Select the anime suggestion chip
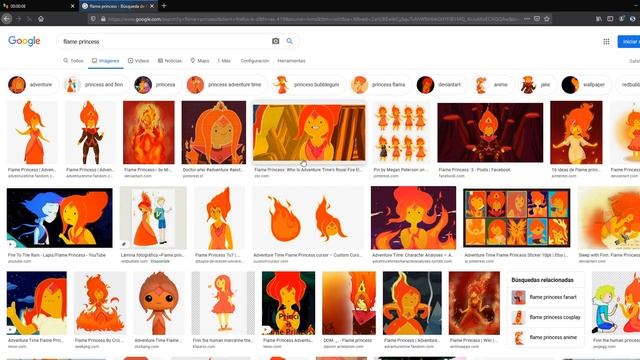 [x=492, y=85]
